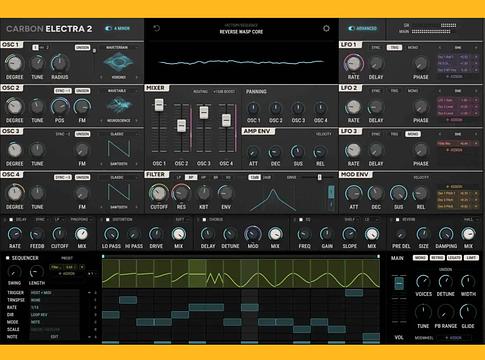
Task: Click the OSC 3 sawtooth waveform display
Action: [x=119, y=149]
